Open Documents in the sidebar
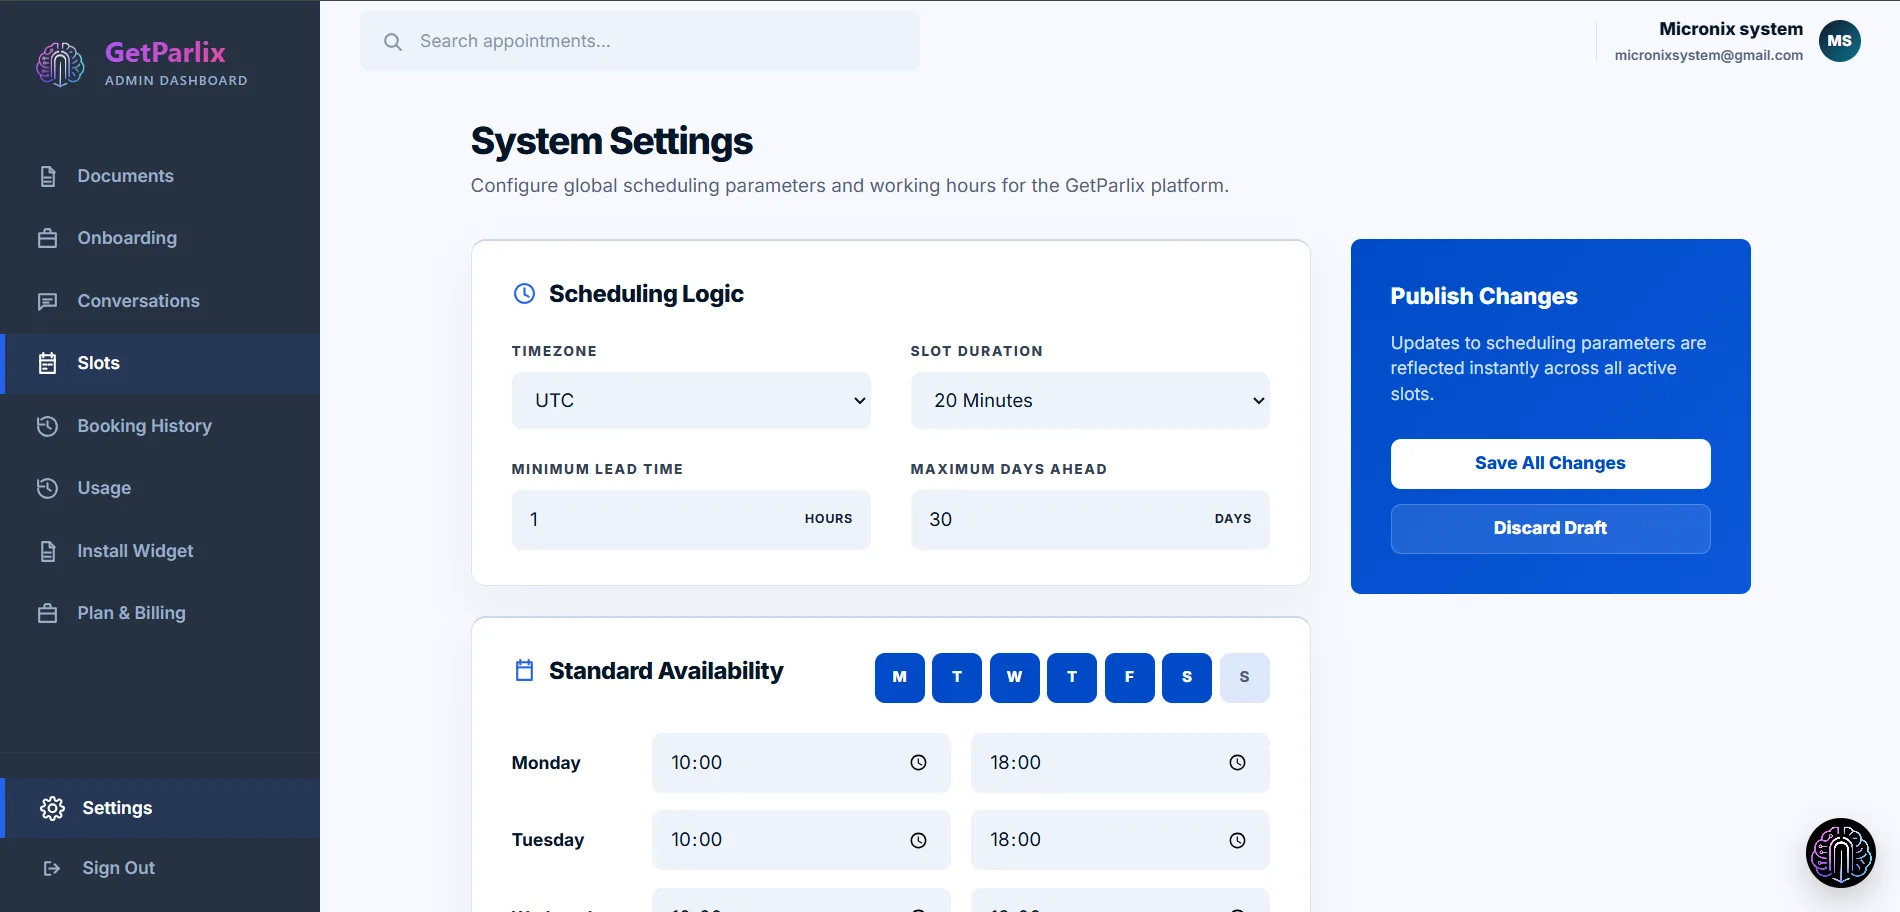This screenshot has height=912, width=1900. point(160,176)
